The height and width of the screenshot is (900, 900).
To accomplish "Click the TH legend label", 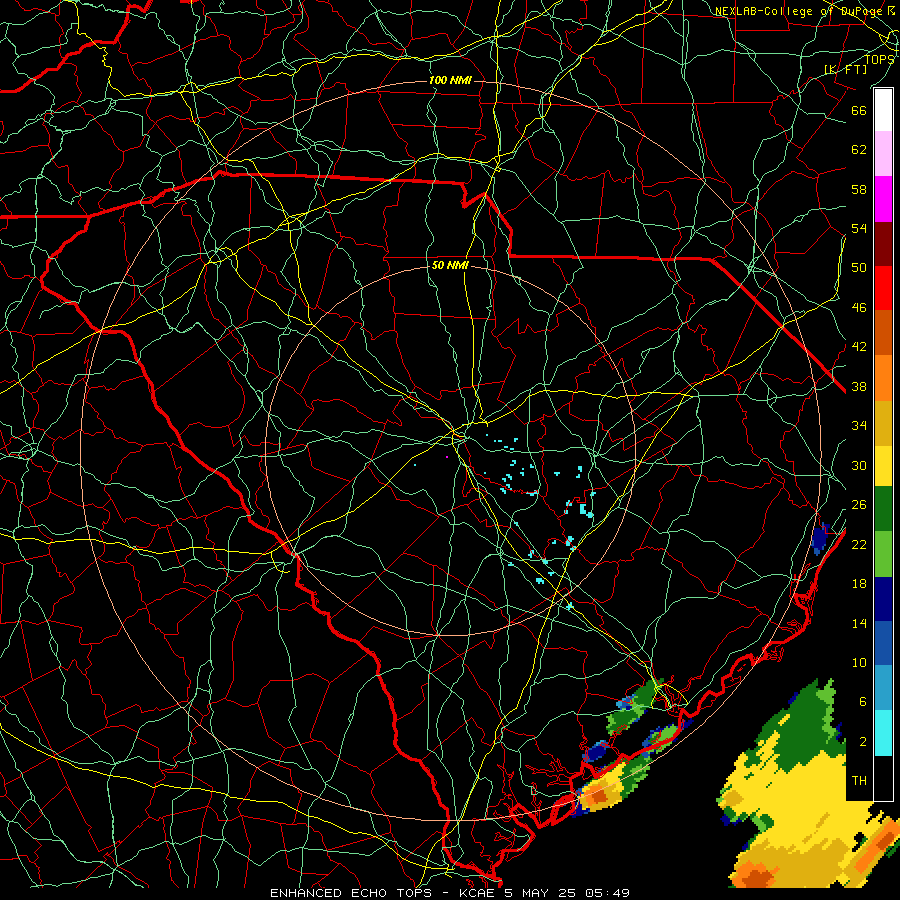I will pyautogui.click(x=859, y=781).
